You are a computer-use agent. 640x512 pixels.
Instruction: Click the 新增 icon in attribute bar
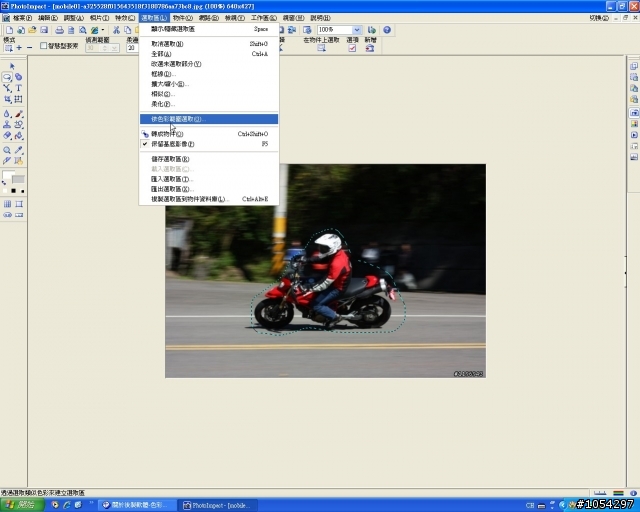(370, 48)
